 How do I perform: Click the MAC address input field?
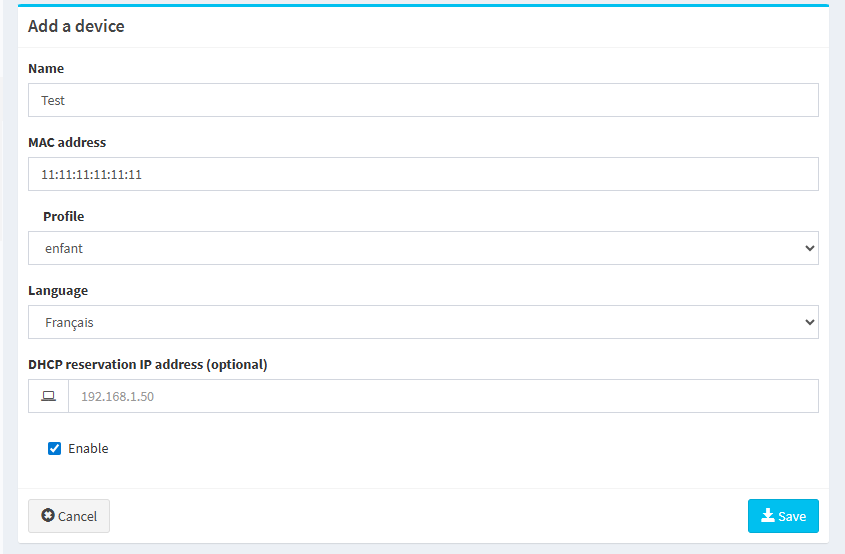tap(423, 174)
